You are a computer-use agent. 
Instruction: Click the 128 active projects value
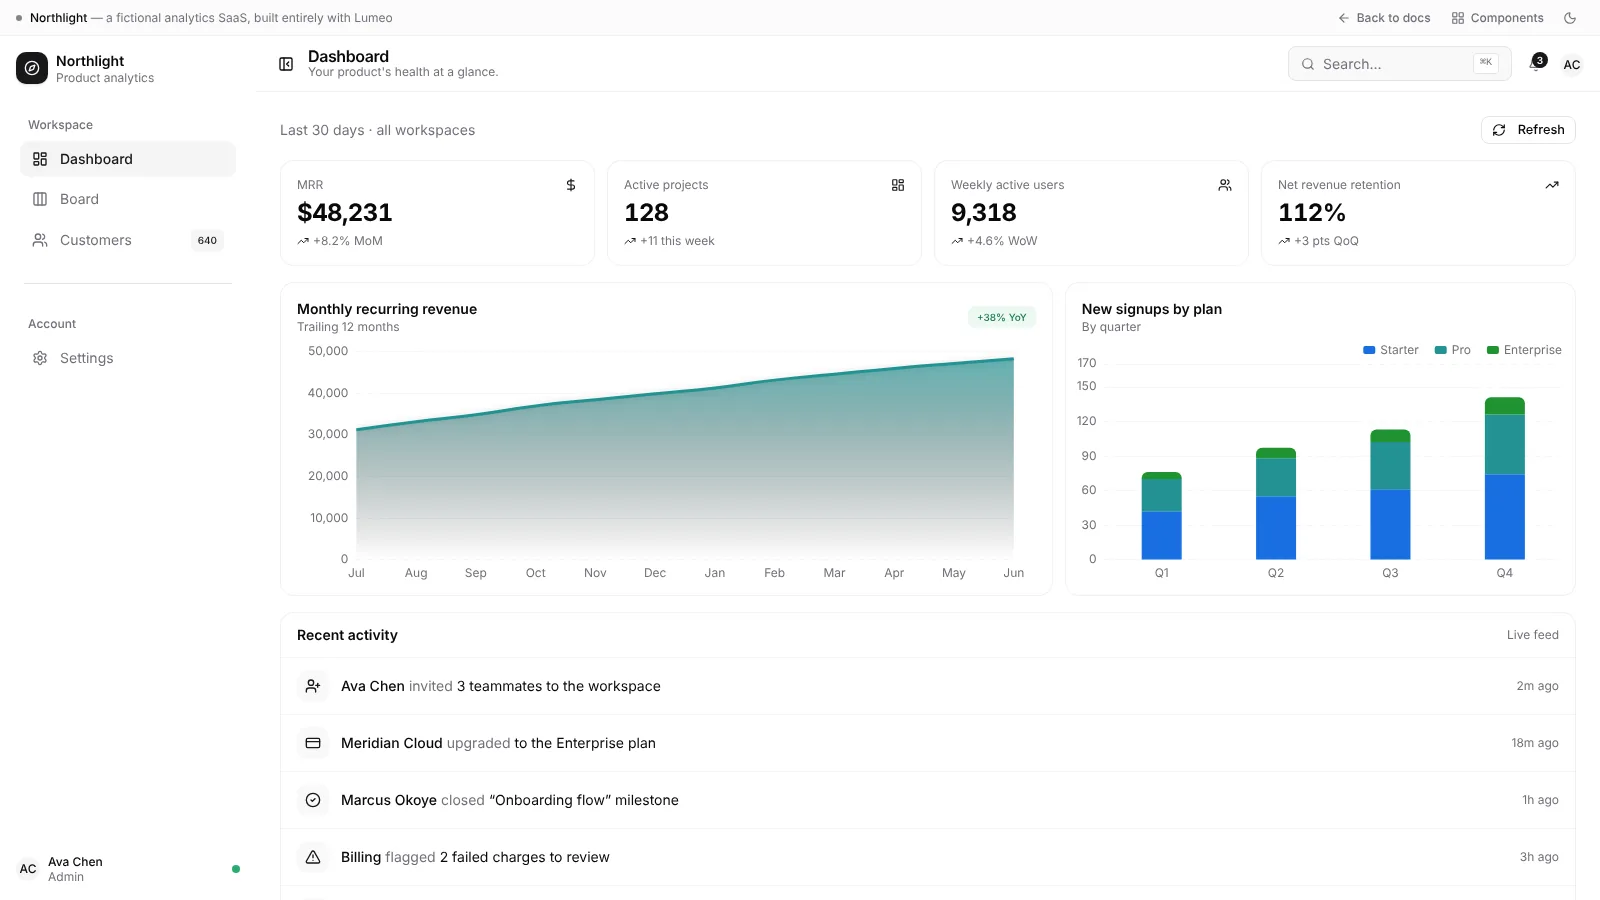pyautogui.click(x=647, y=213)
